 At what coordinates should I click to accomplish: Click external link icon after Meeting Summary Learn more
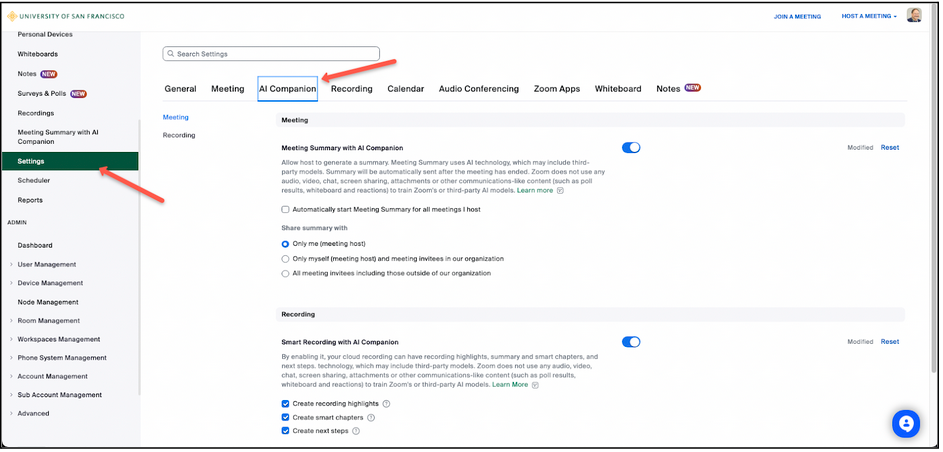(559, 190)
